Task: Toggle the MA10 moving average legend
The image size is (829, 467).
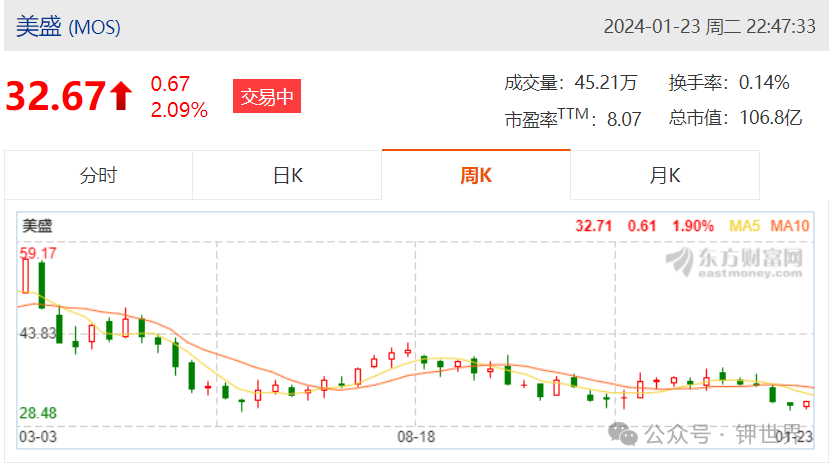Action: pos(790,226)
